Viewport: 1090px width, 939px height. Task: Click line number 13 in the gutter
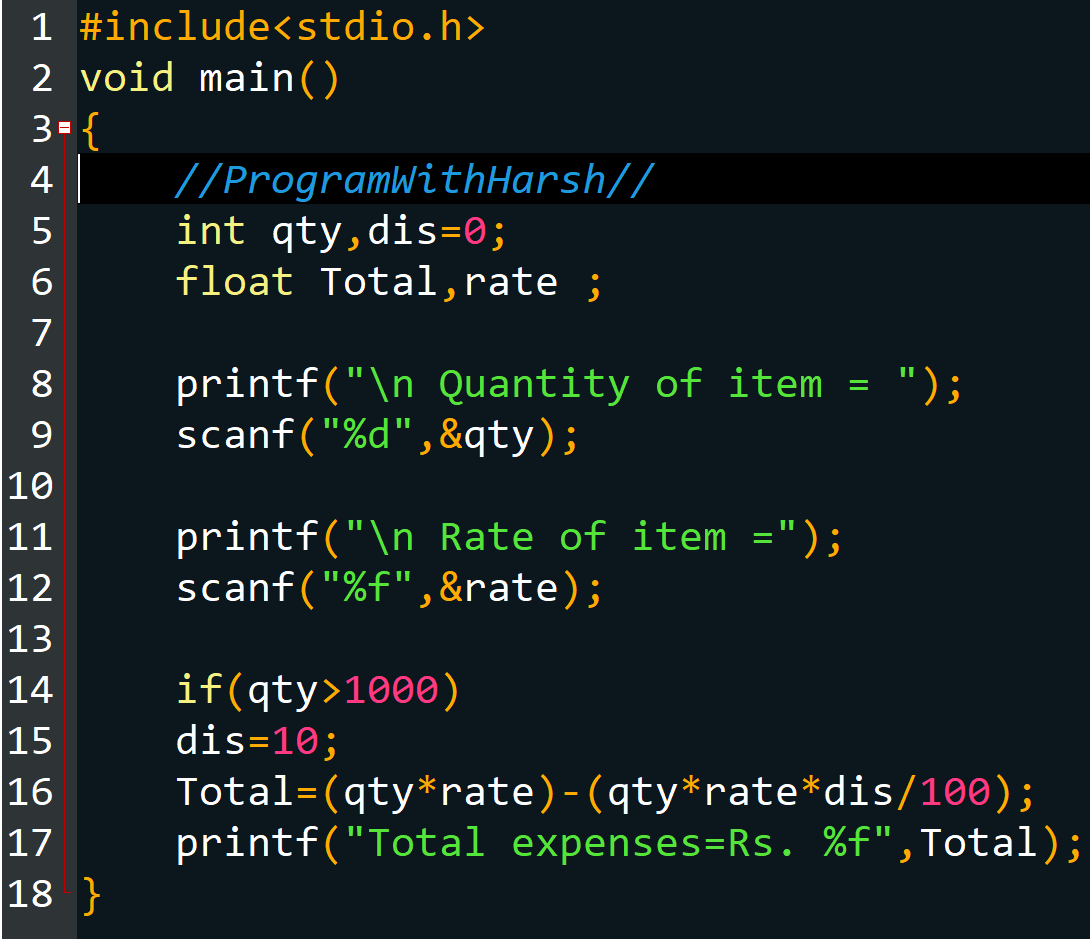pyautogui.click(x=31, y=639)
